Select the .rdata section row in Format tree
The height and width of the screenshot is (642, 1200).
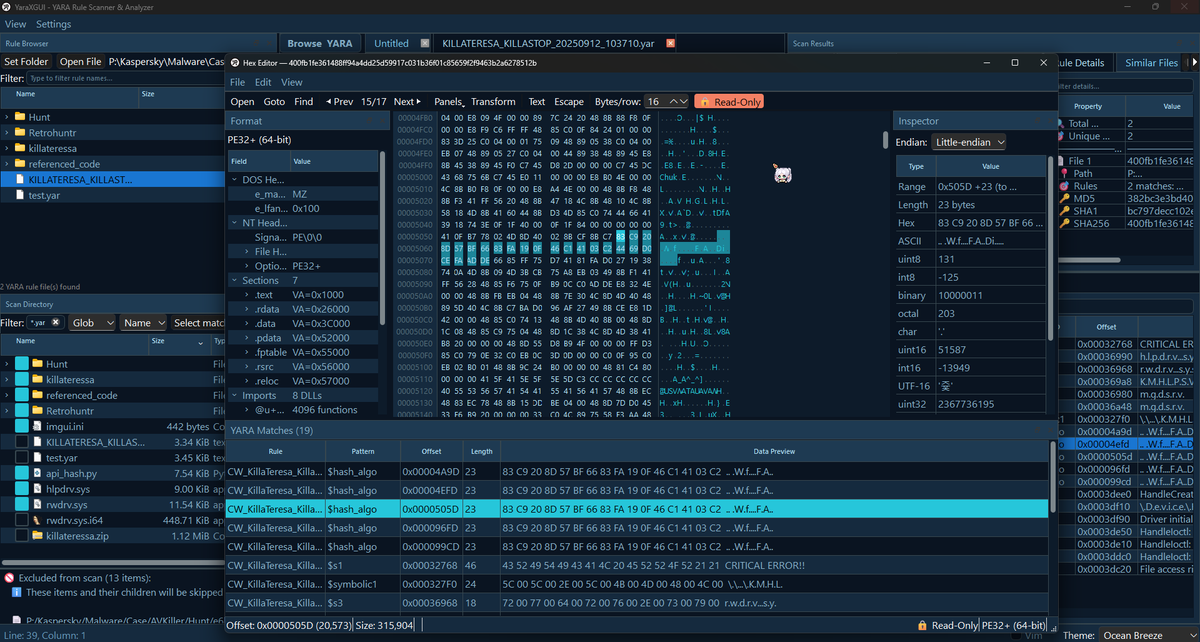304,310
